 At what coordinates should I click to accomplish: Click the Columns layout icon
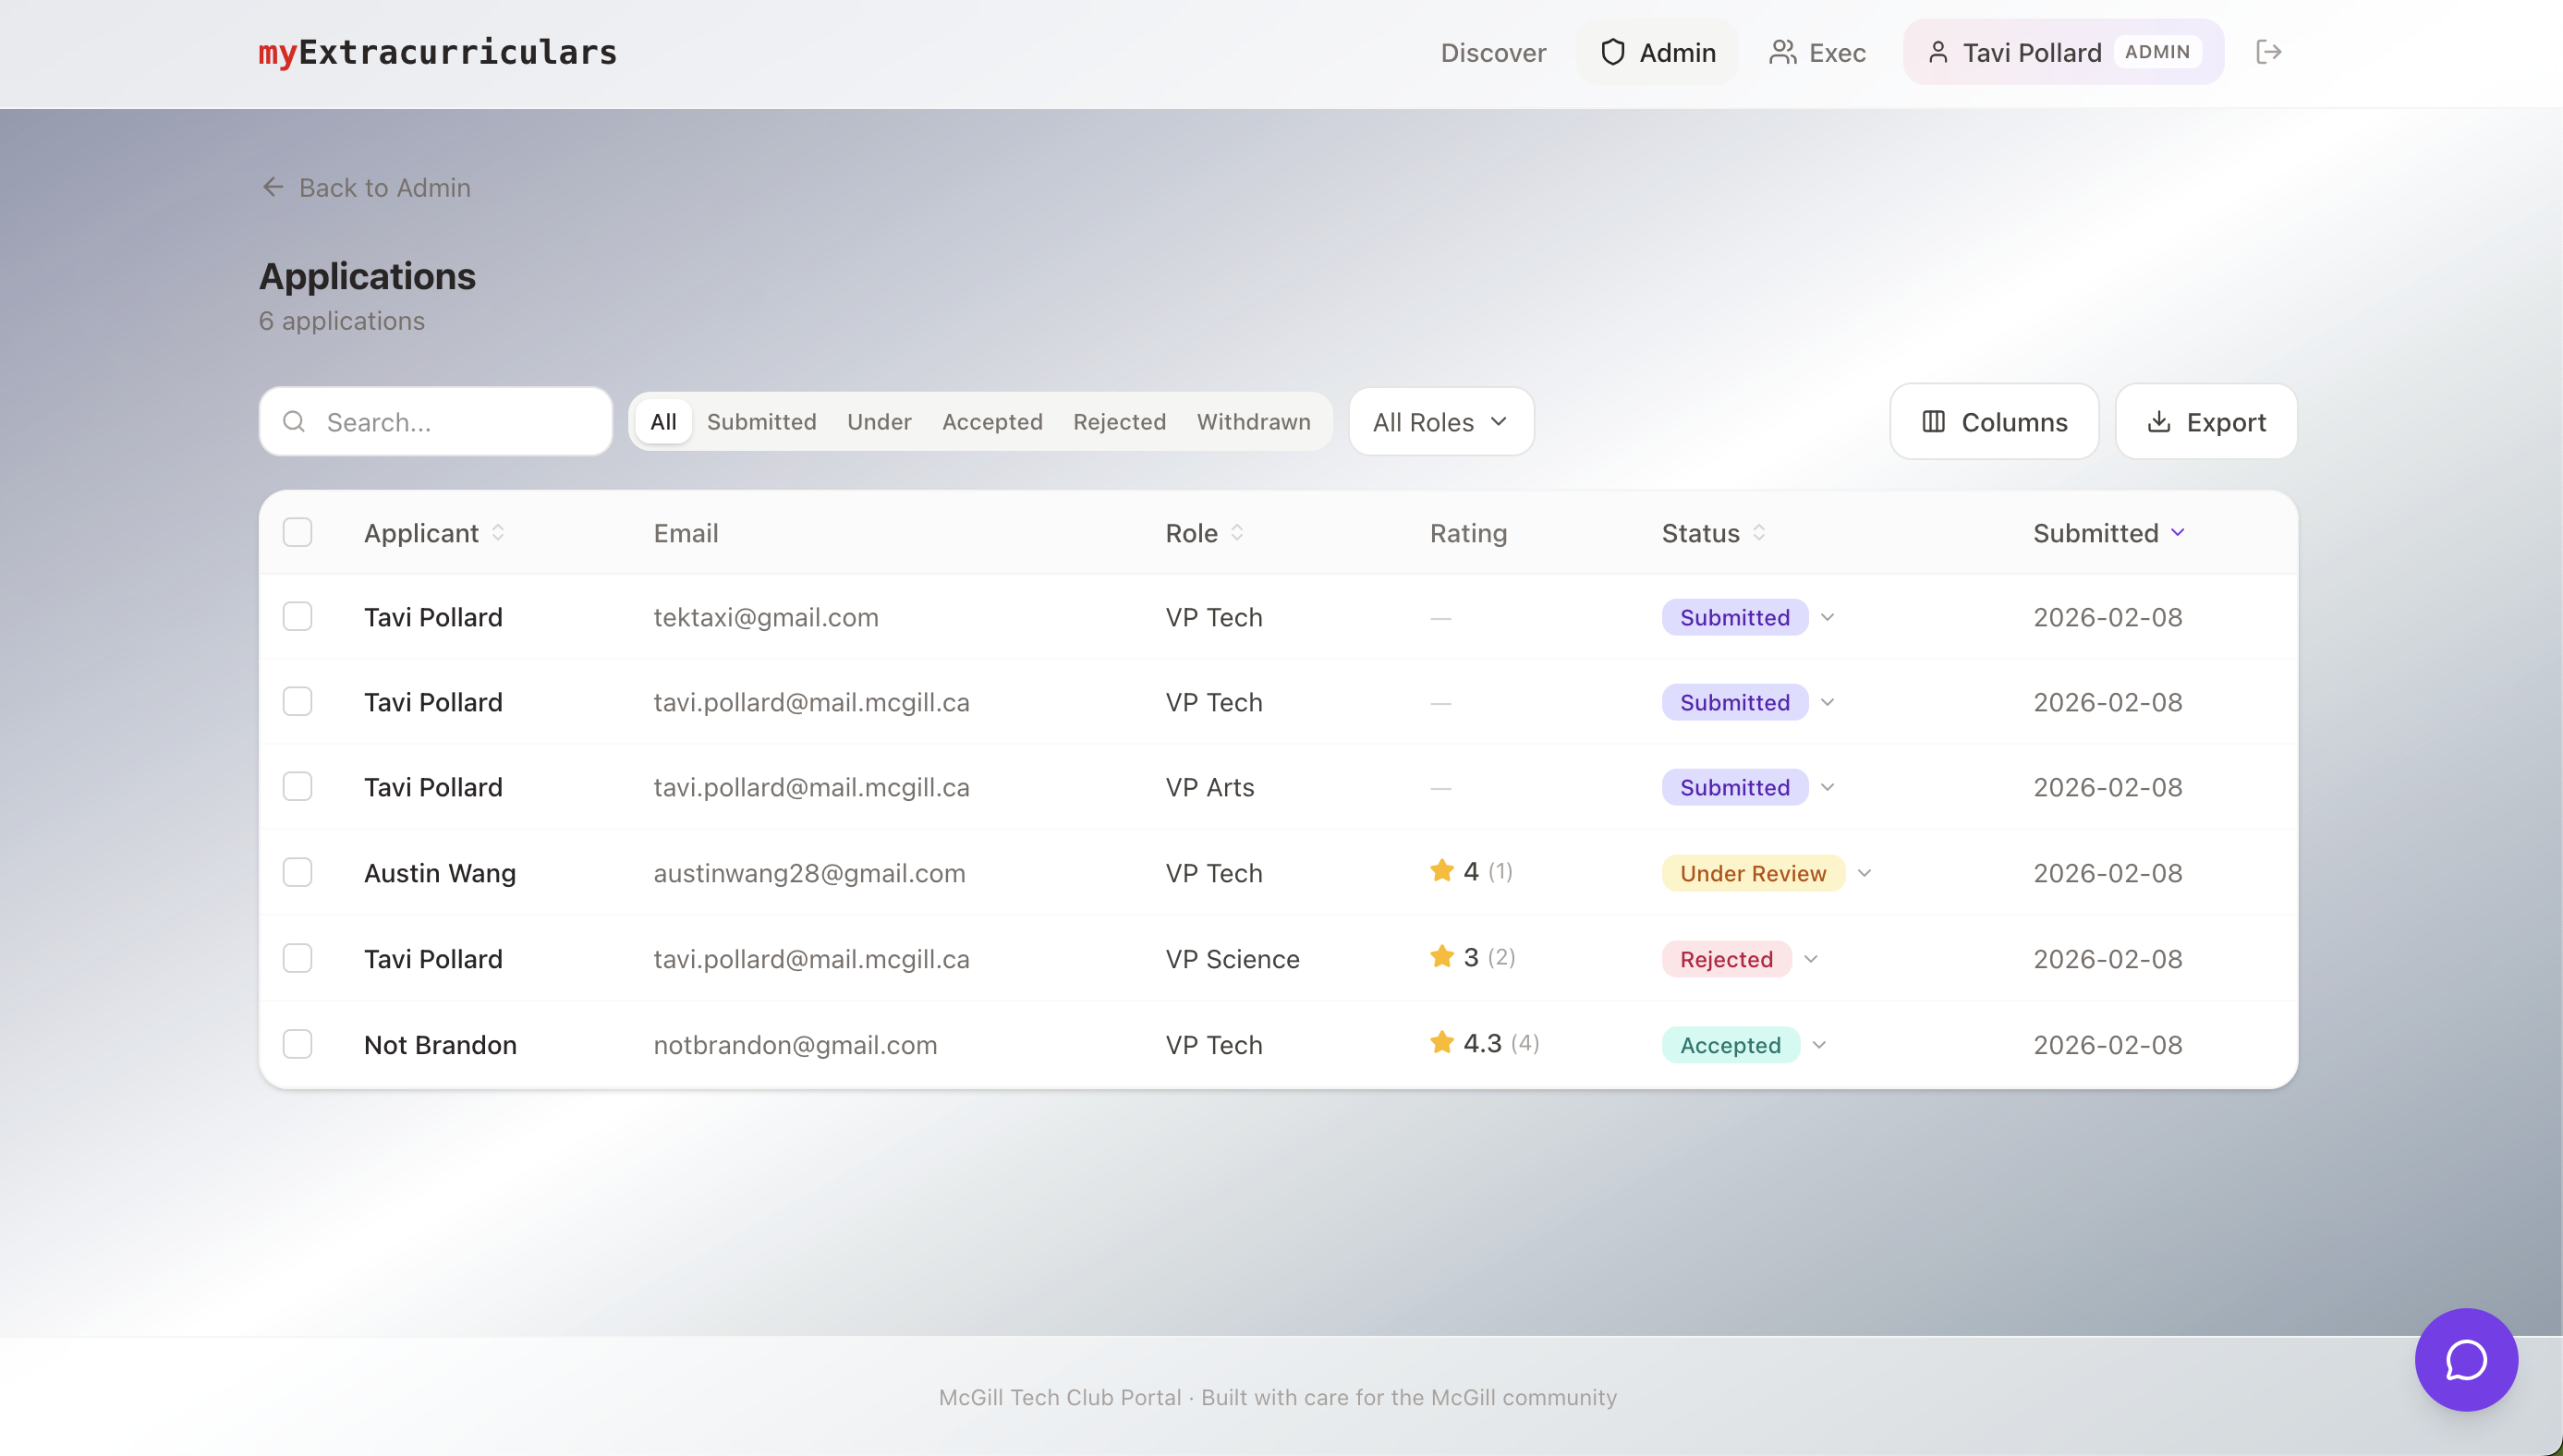(x=1933, y=422)
